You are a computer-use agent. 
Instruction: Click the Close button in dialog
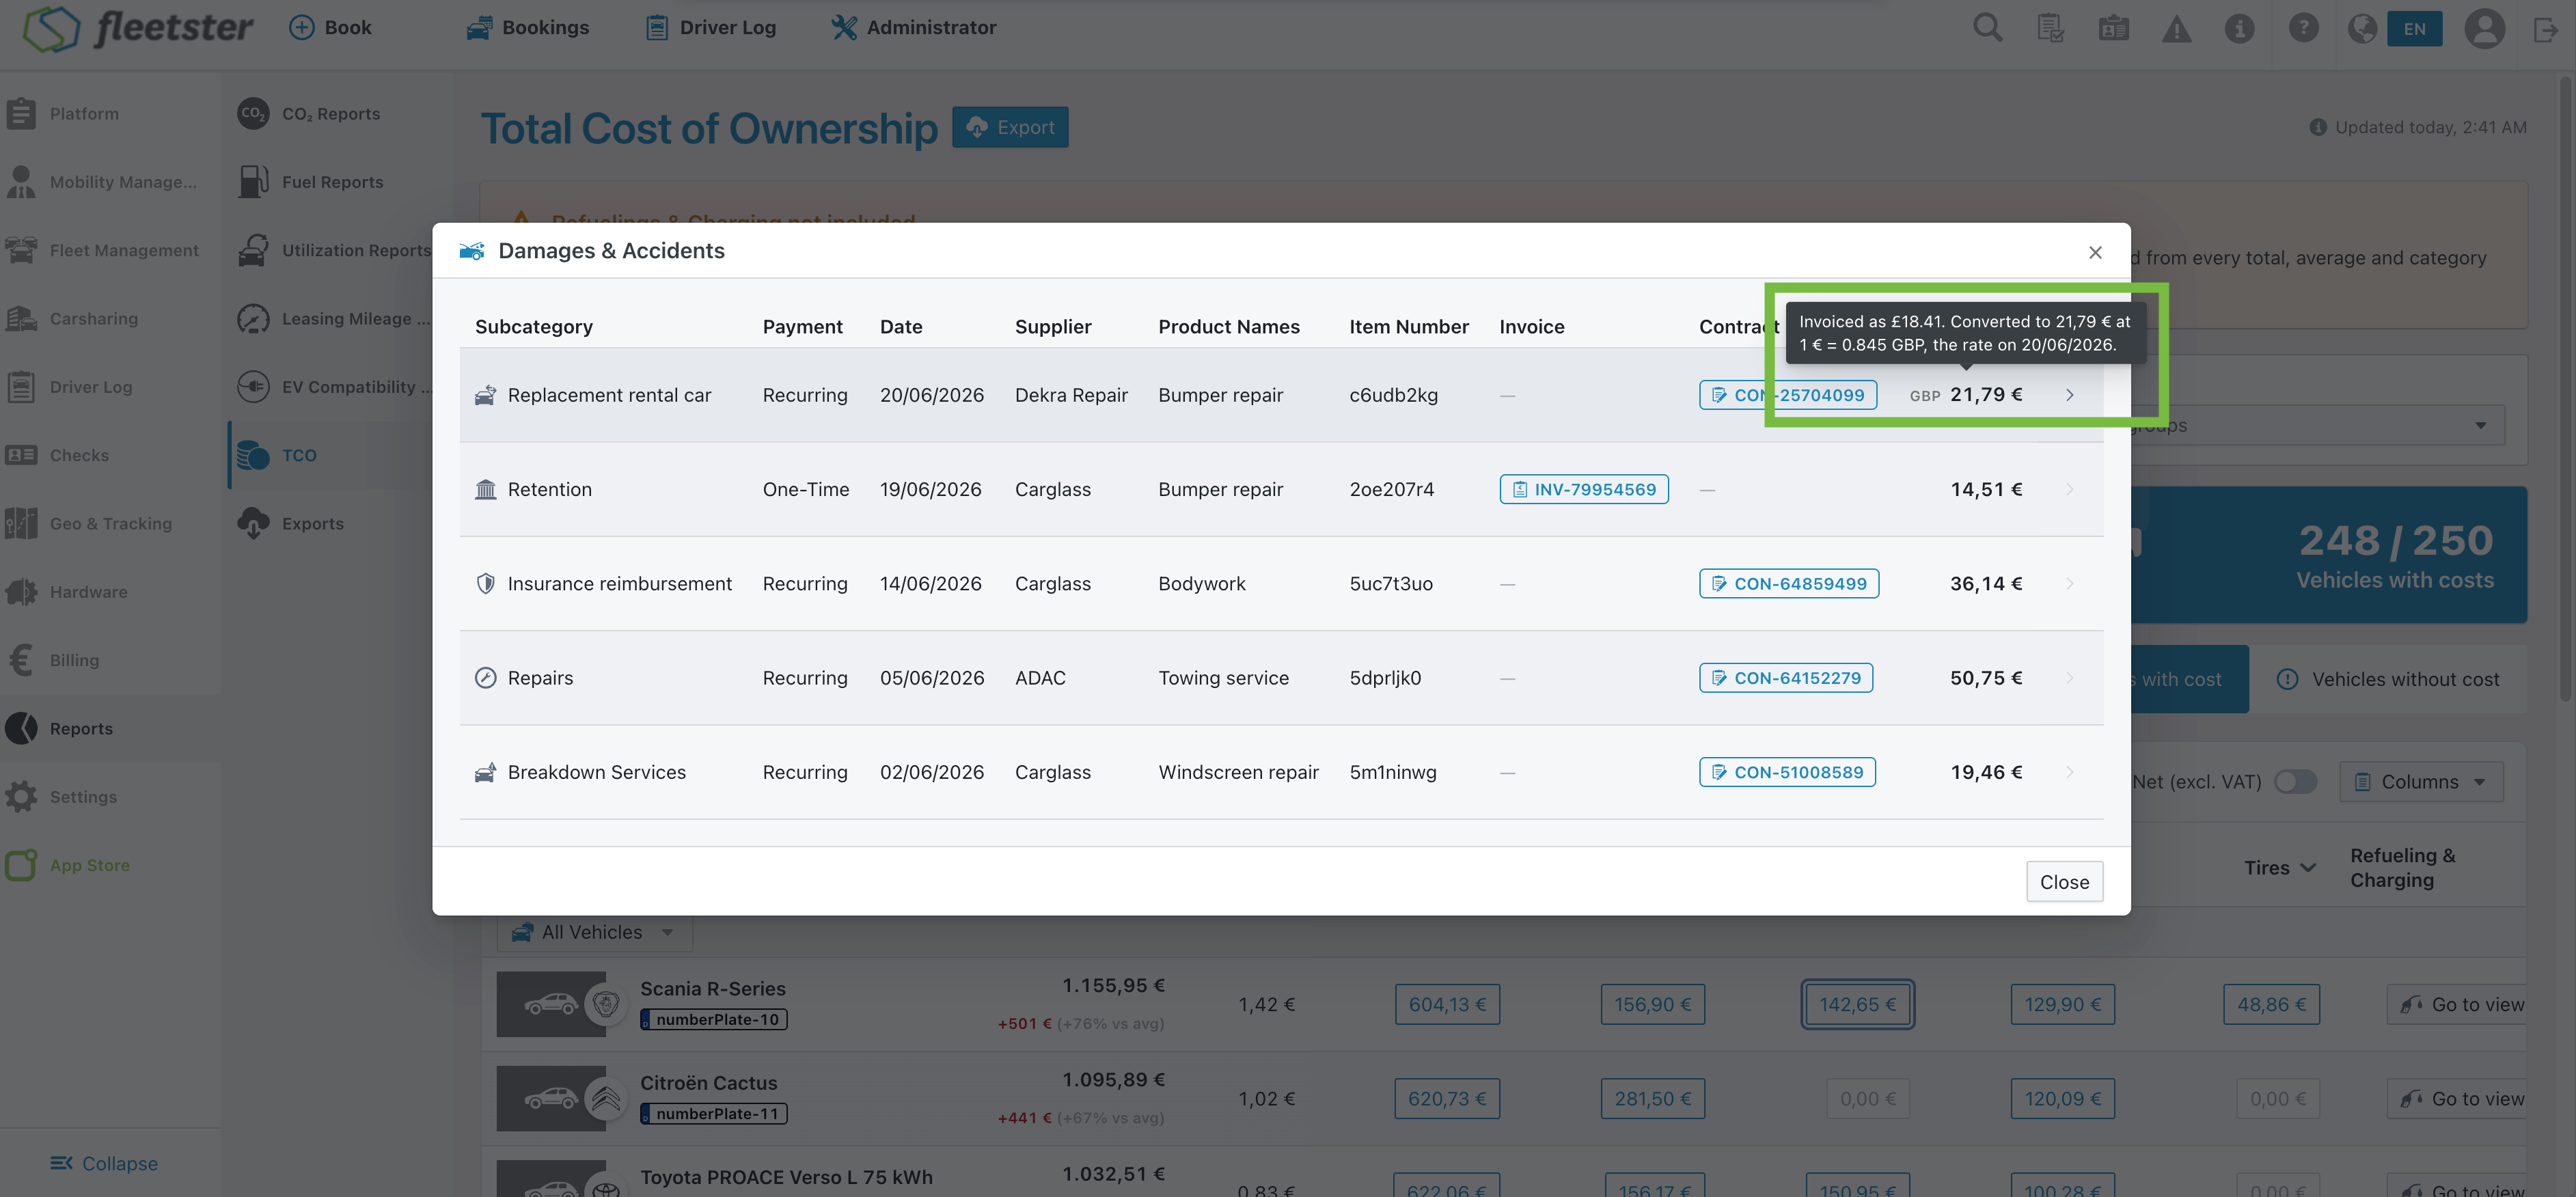[x=2064, y=882]
